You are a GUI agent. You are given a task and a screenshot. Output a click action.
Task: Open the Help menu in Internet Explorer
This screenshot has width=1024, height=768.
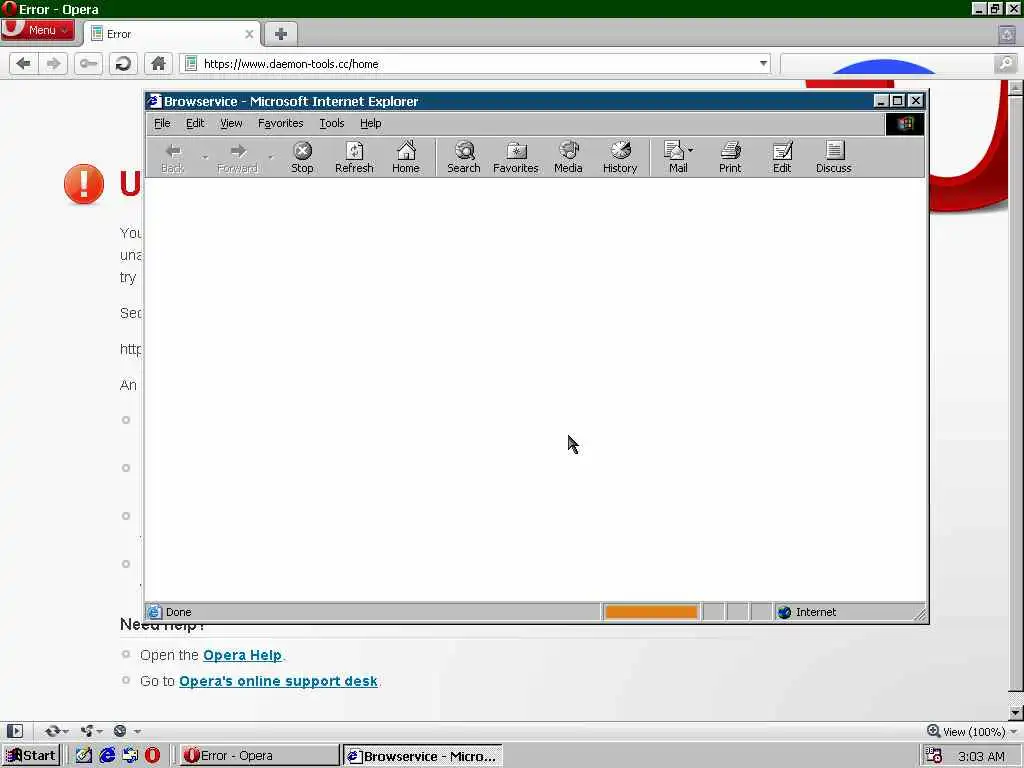370,123
